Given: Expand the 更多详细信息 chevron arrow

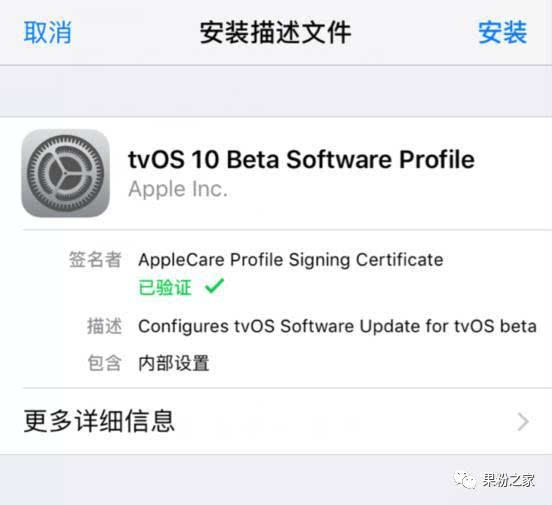Looking at the screenshot, I should pyautogui.click(x=523, y=422).
